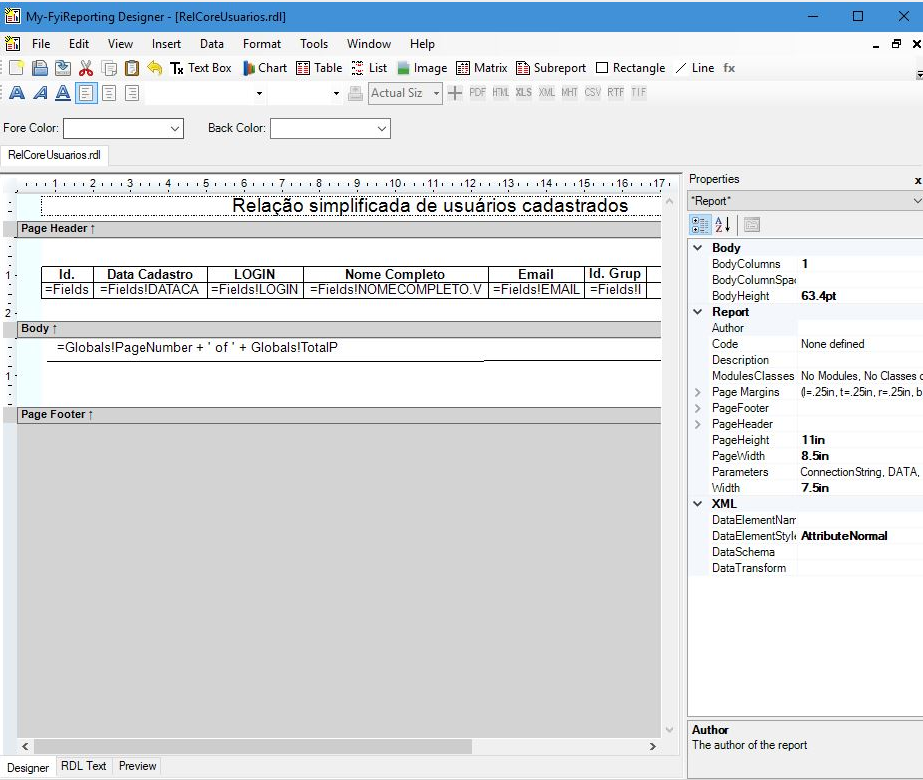Screen dimensions: 923x780
Task: Toggle underline text formatting
Action: pos(62,93)
